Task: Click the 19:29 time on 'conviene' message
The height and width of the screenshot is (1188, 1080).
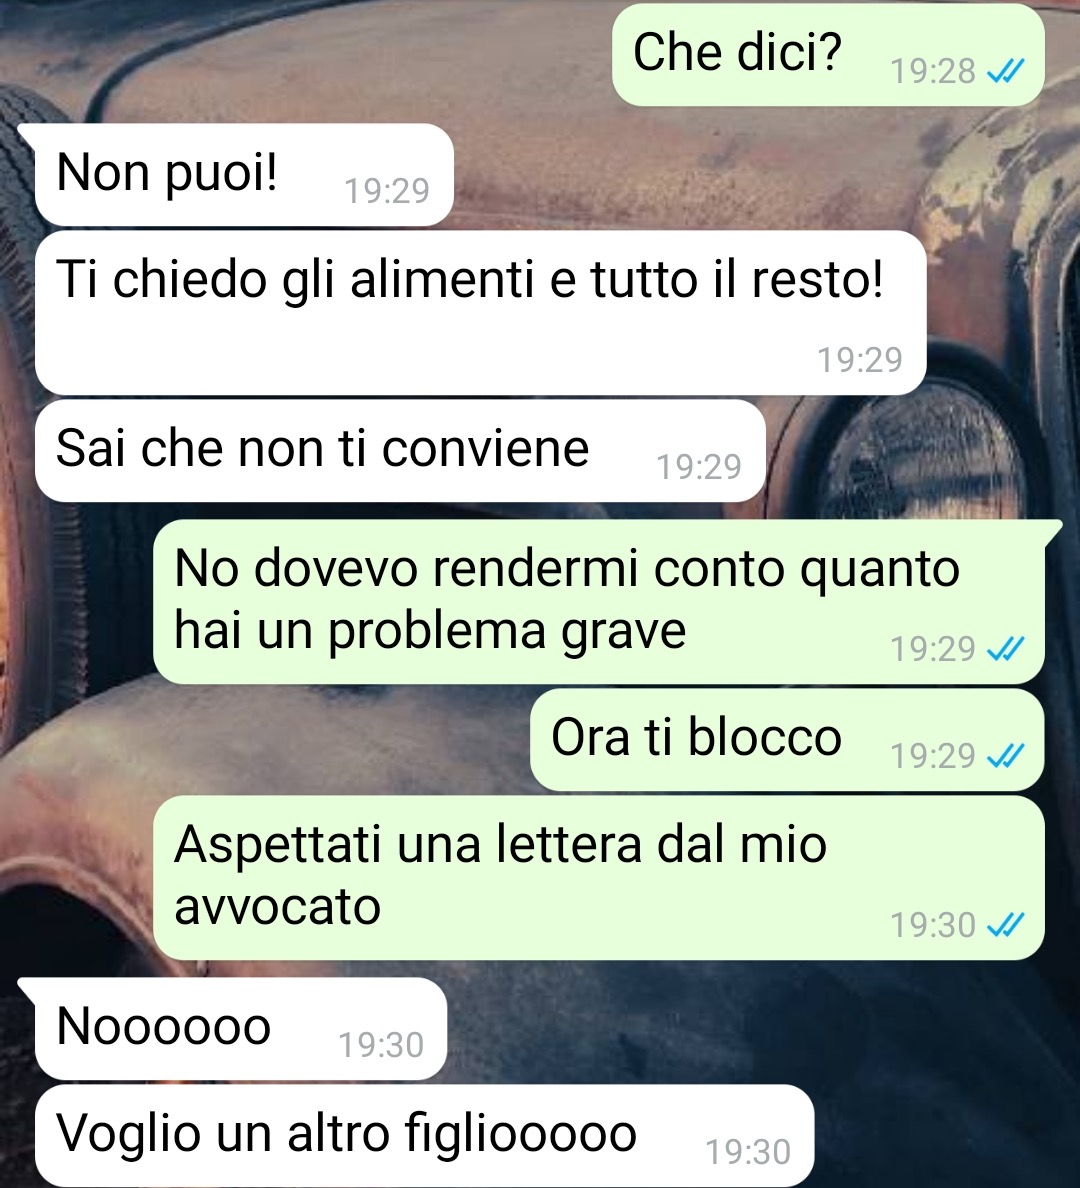Action: 698,467
